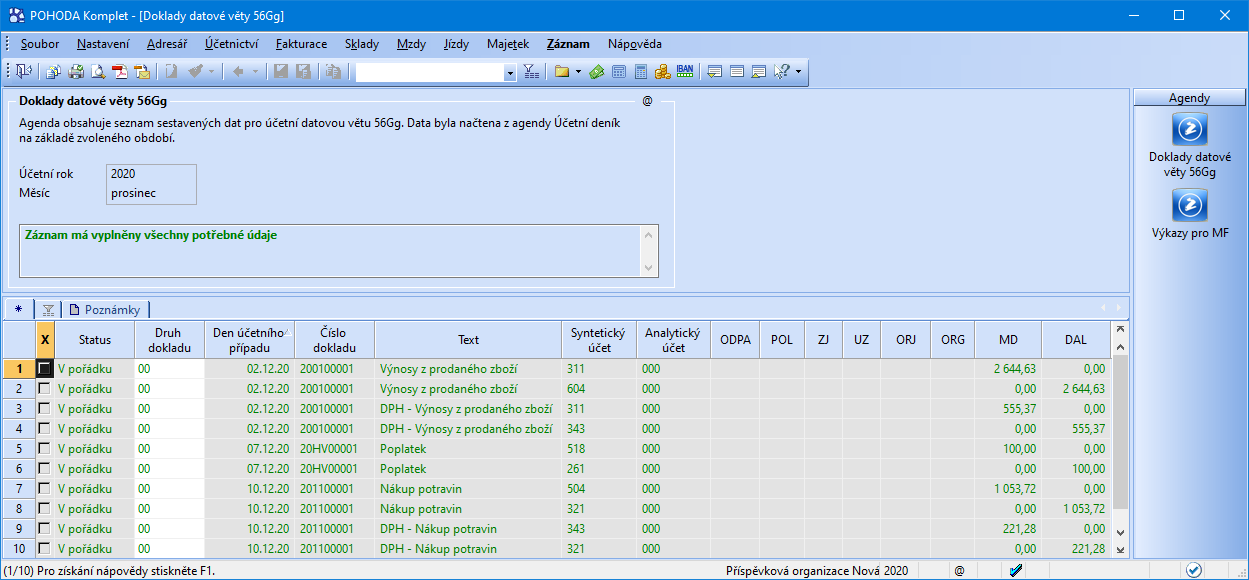Tick the checkbox in row 3
The width and height of the screenshot is (1249, 580).
pyautogui.click(x=44, y=409)
